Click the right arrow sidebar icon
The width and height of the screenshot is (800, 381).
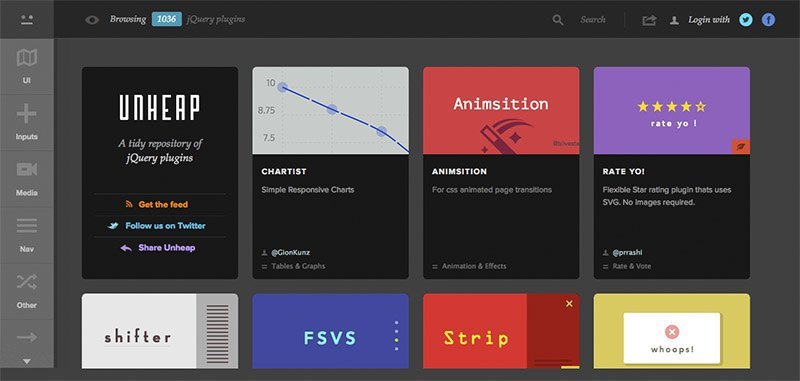click(27, 337)
